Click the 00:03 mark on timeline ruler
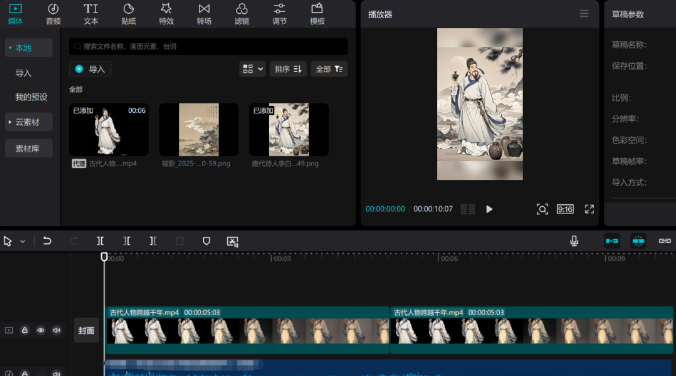 [x=282, y=258]
